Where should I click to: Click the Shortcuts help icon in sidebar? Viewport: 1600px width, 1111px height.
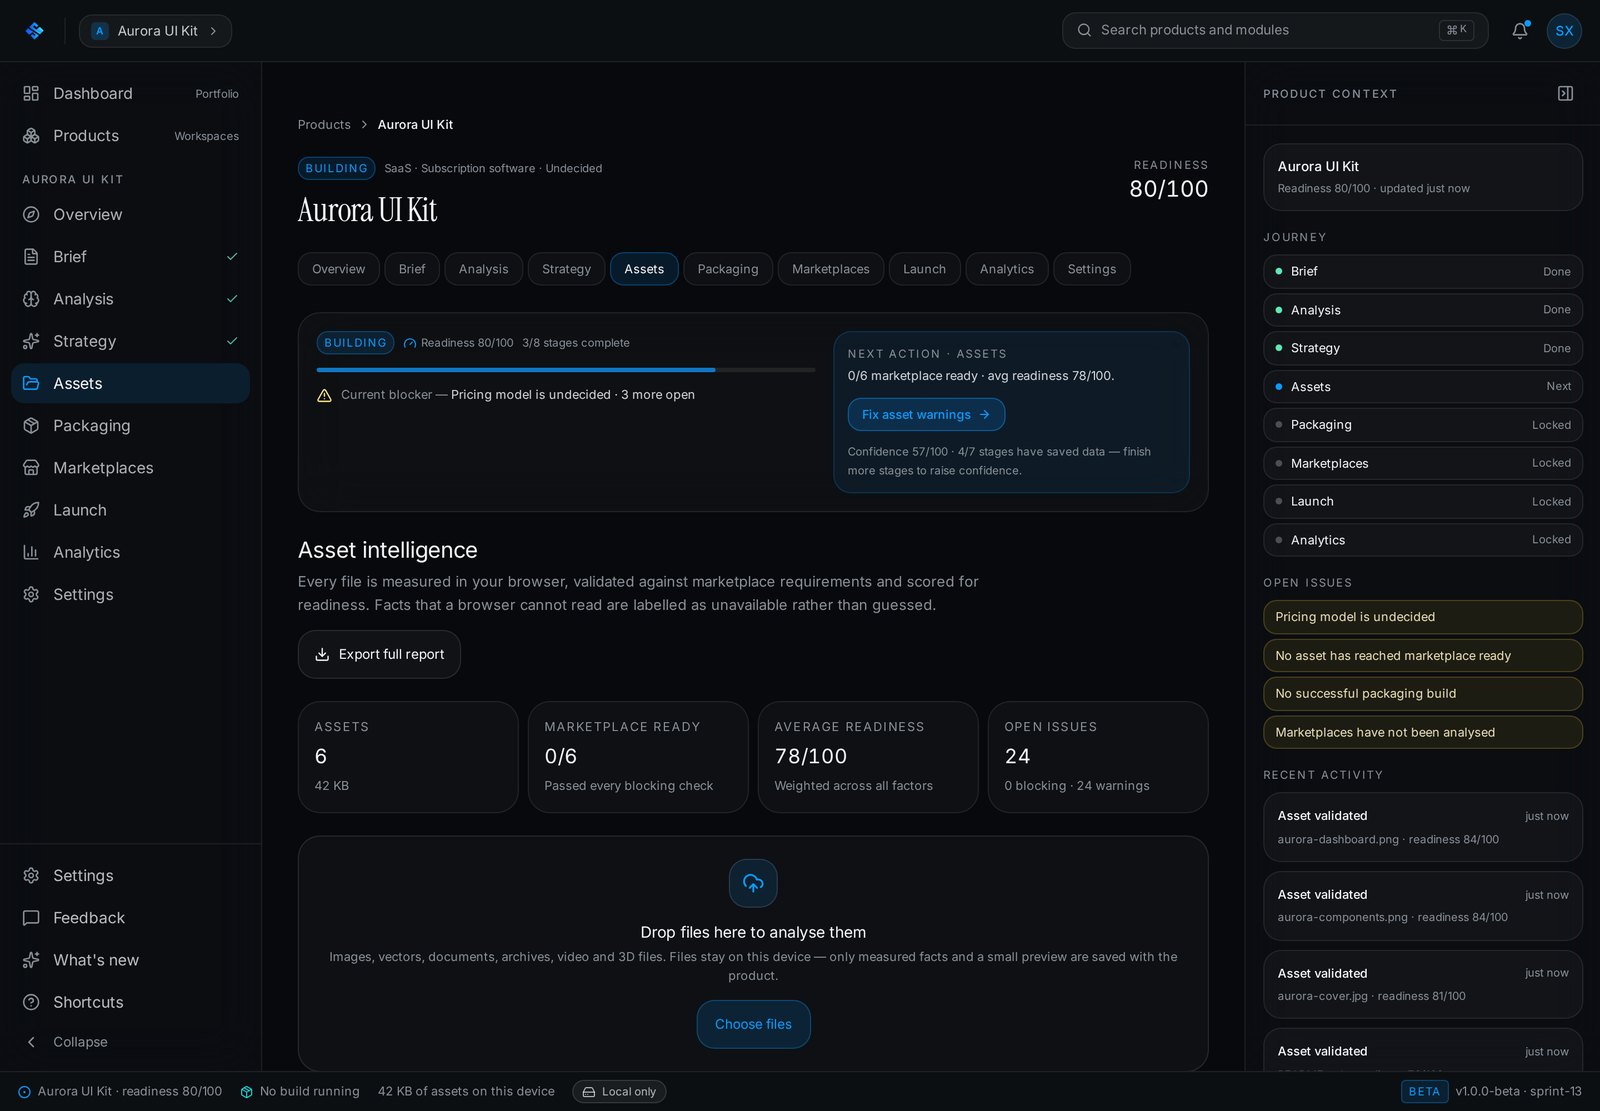point(31,1002)
